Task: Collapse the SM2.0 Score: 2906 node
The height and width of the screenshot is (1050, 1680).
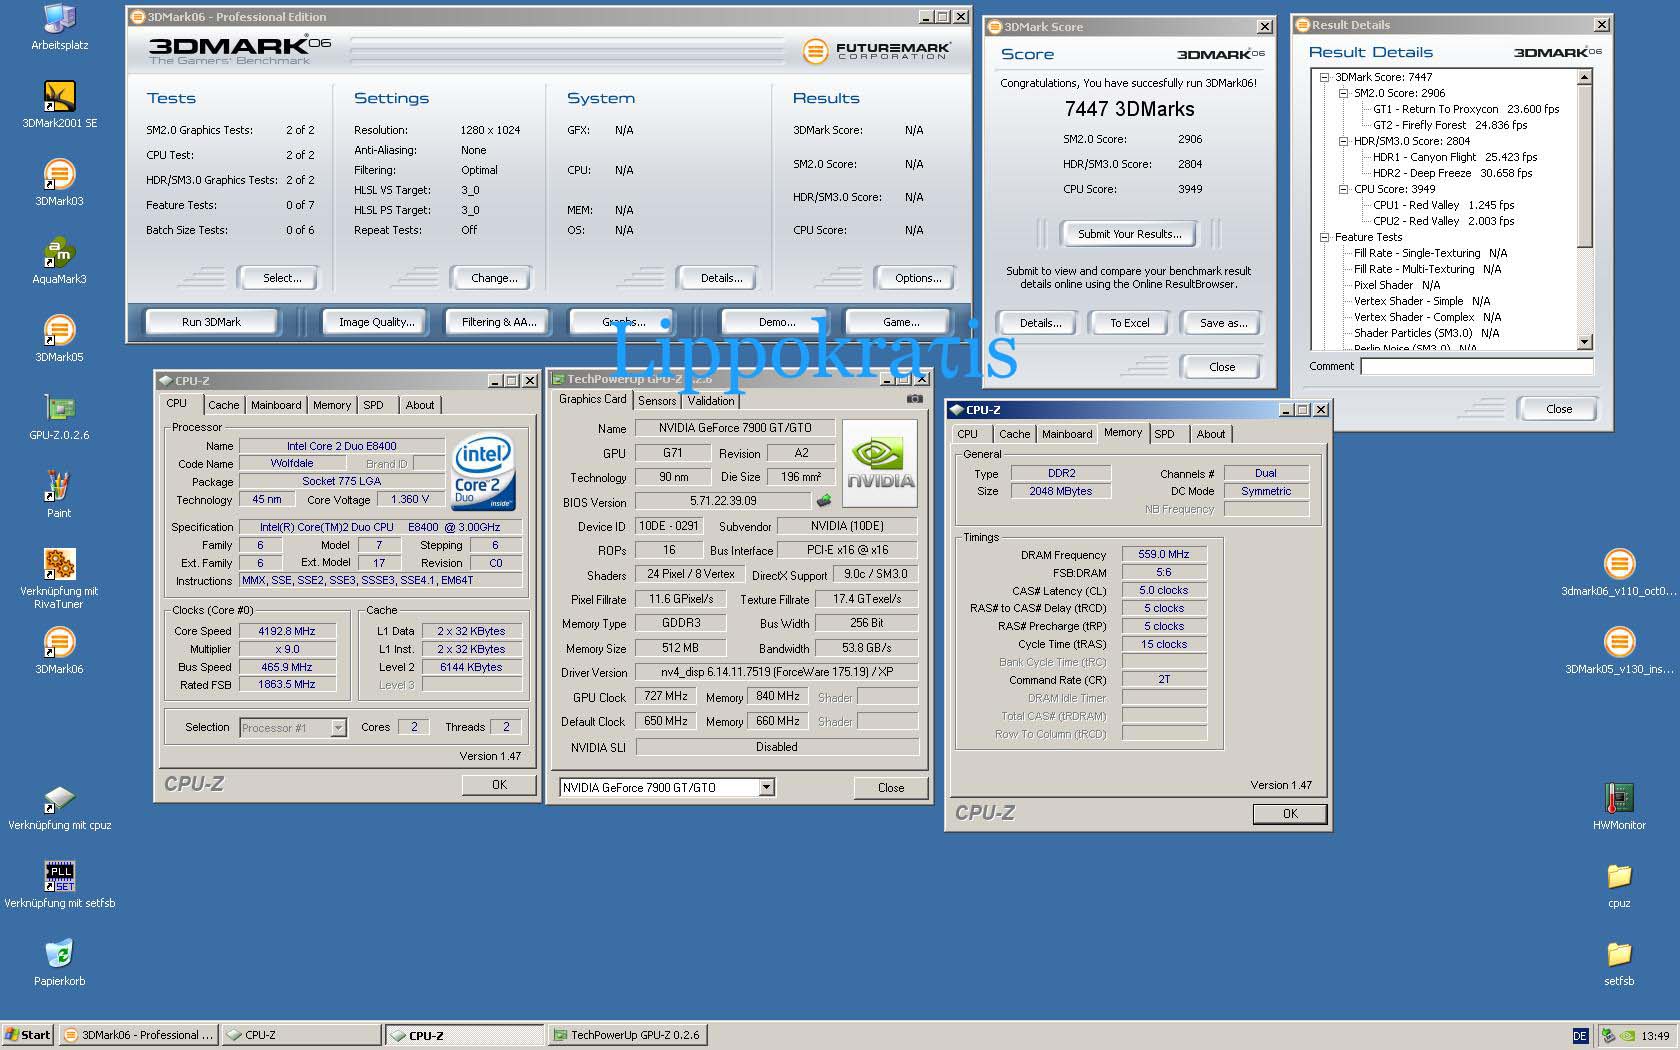Action: click(x=1344, y=93)
